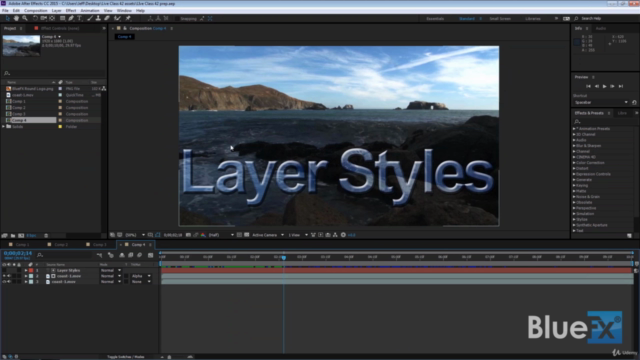640x360 pixels.
Task: Expand the Solids folder in Project panel
Action: 4,127
